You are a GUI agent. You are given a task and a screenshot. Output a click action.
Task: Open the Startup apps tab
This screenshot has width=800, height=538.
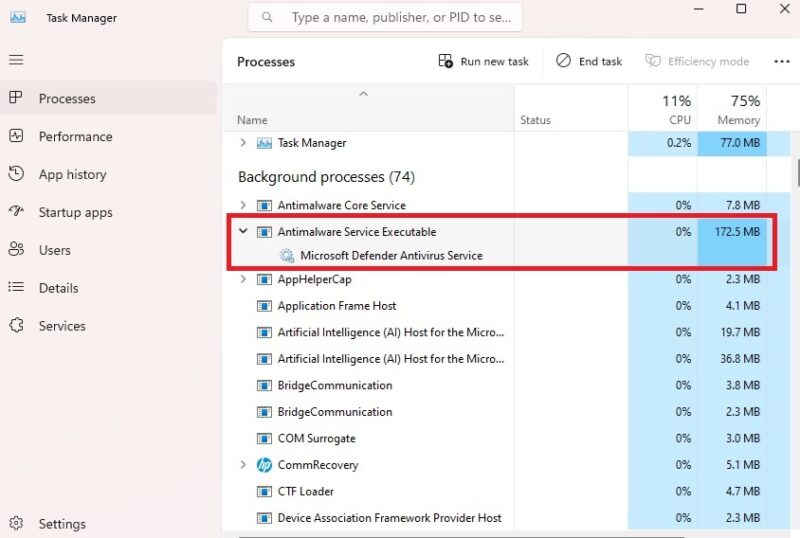click(76, 212)
